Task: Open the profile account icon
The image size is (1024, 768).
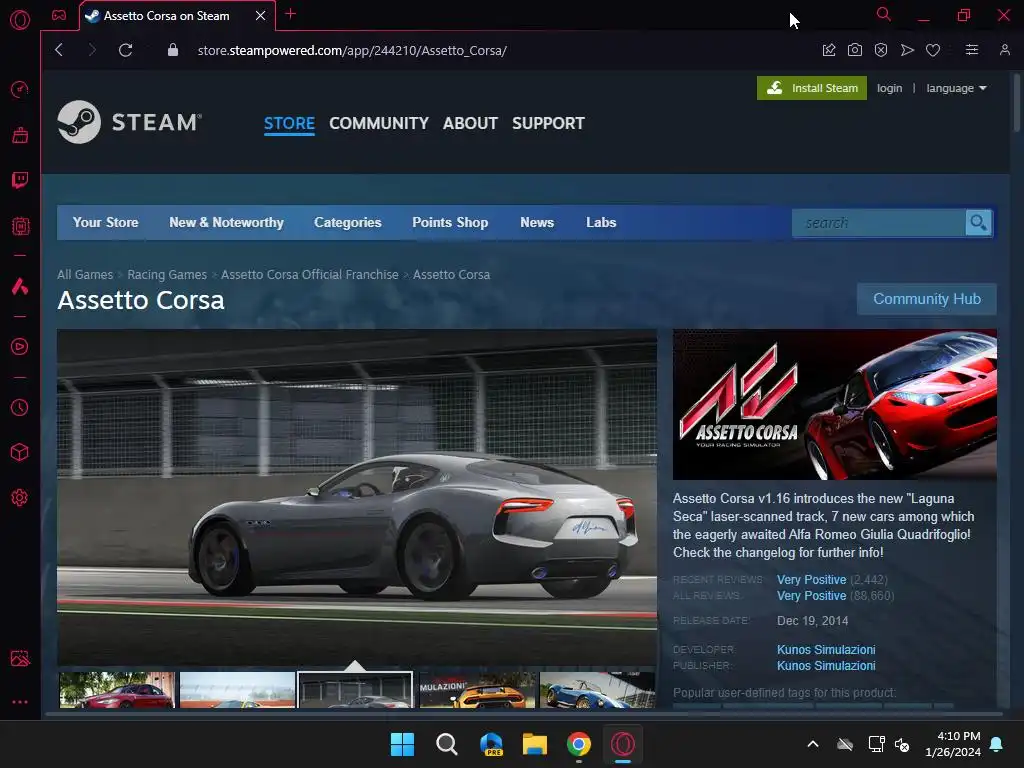Action: 1004,50
